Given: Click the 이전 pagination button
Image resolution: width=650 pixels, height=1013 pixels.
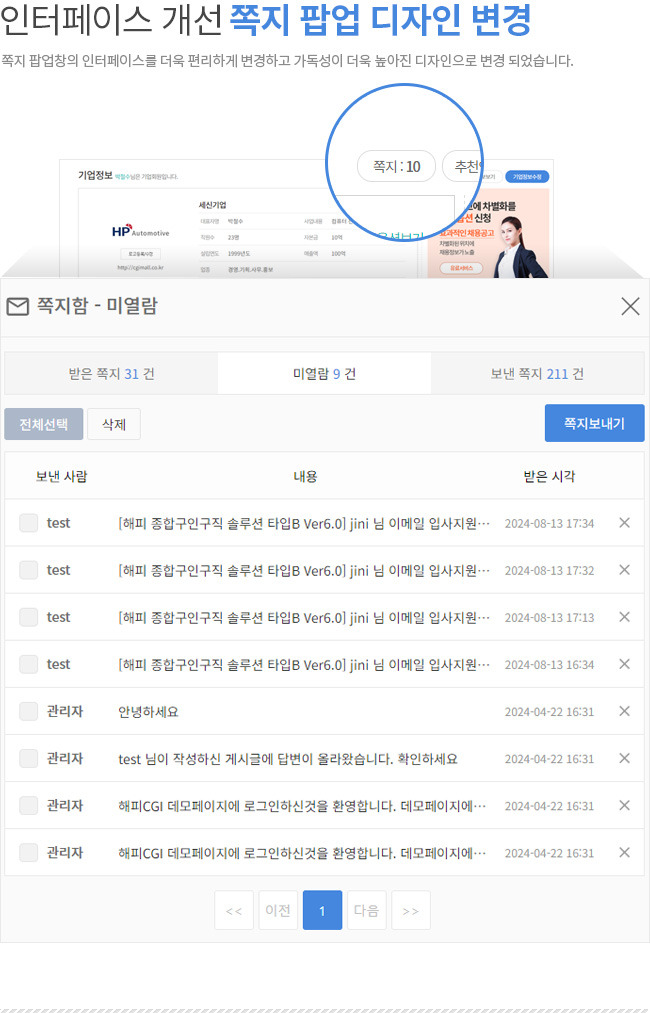Looking at the screenshot, I should [x=278, y=910].
